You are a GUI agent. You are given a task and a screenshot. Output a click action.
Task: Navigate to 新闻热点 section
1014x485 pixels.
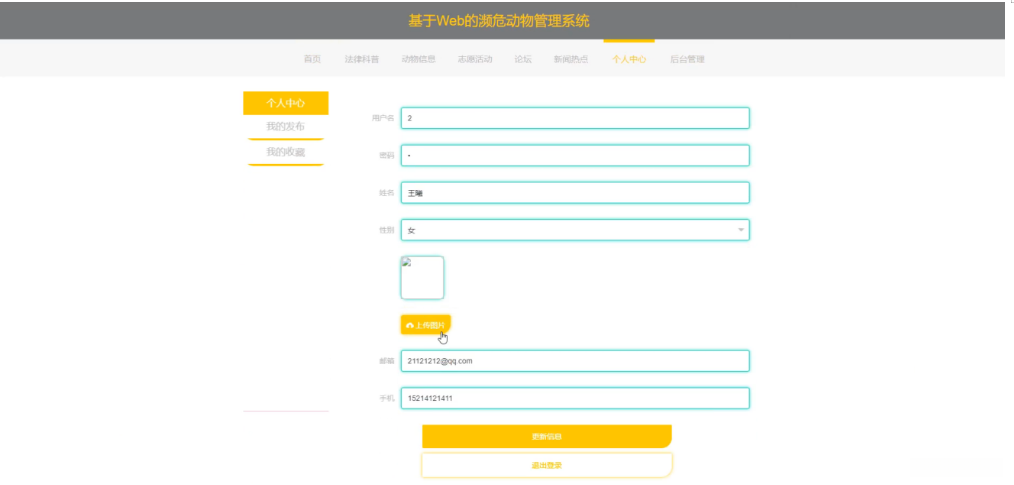[571, 59]
